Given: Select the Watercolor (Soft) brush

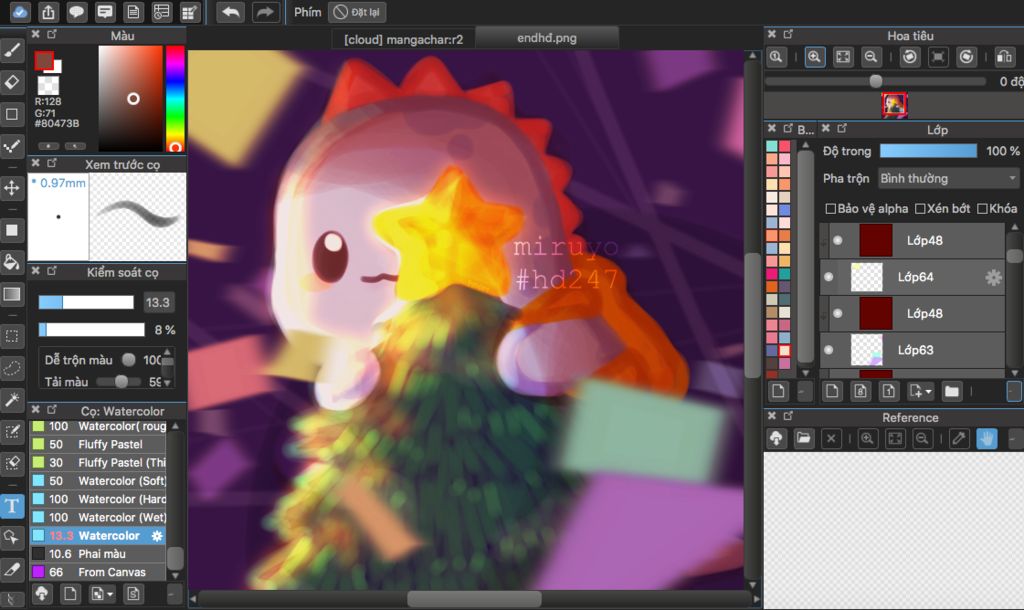Looking at the screenshot, I should tap(98, 481).
